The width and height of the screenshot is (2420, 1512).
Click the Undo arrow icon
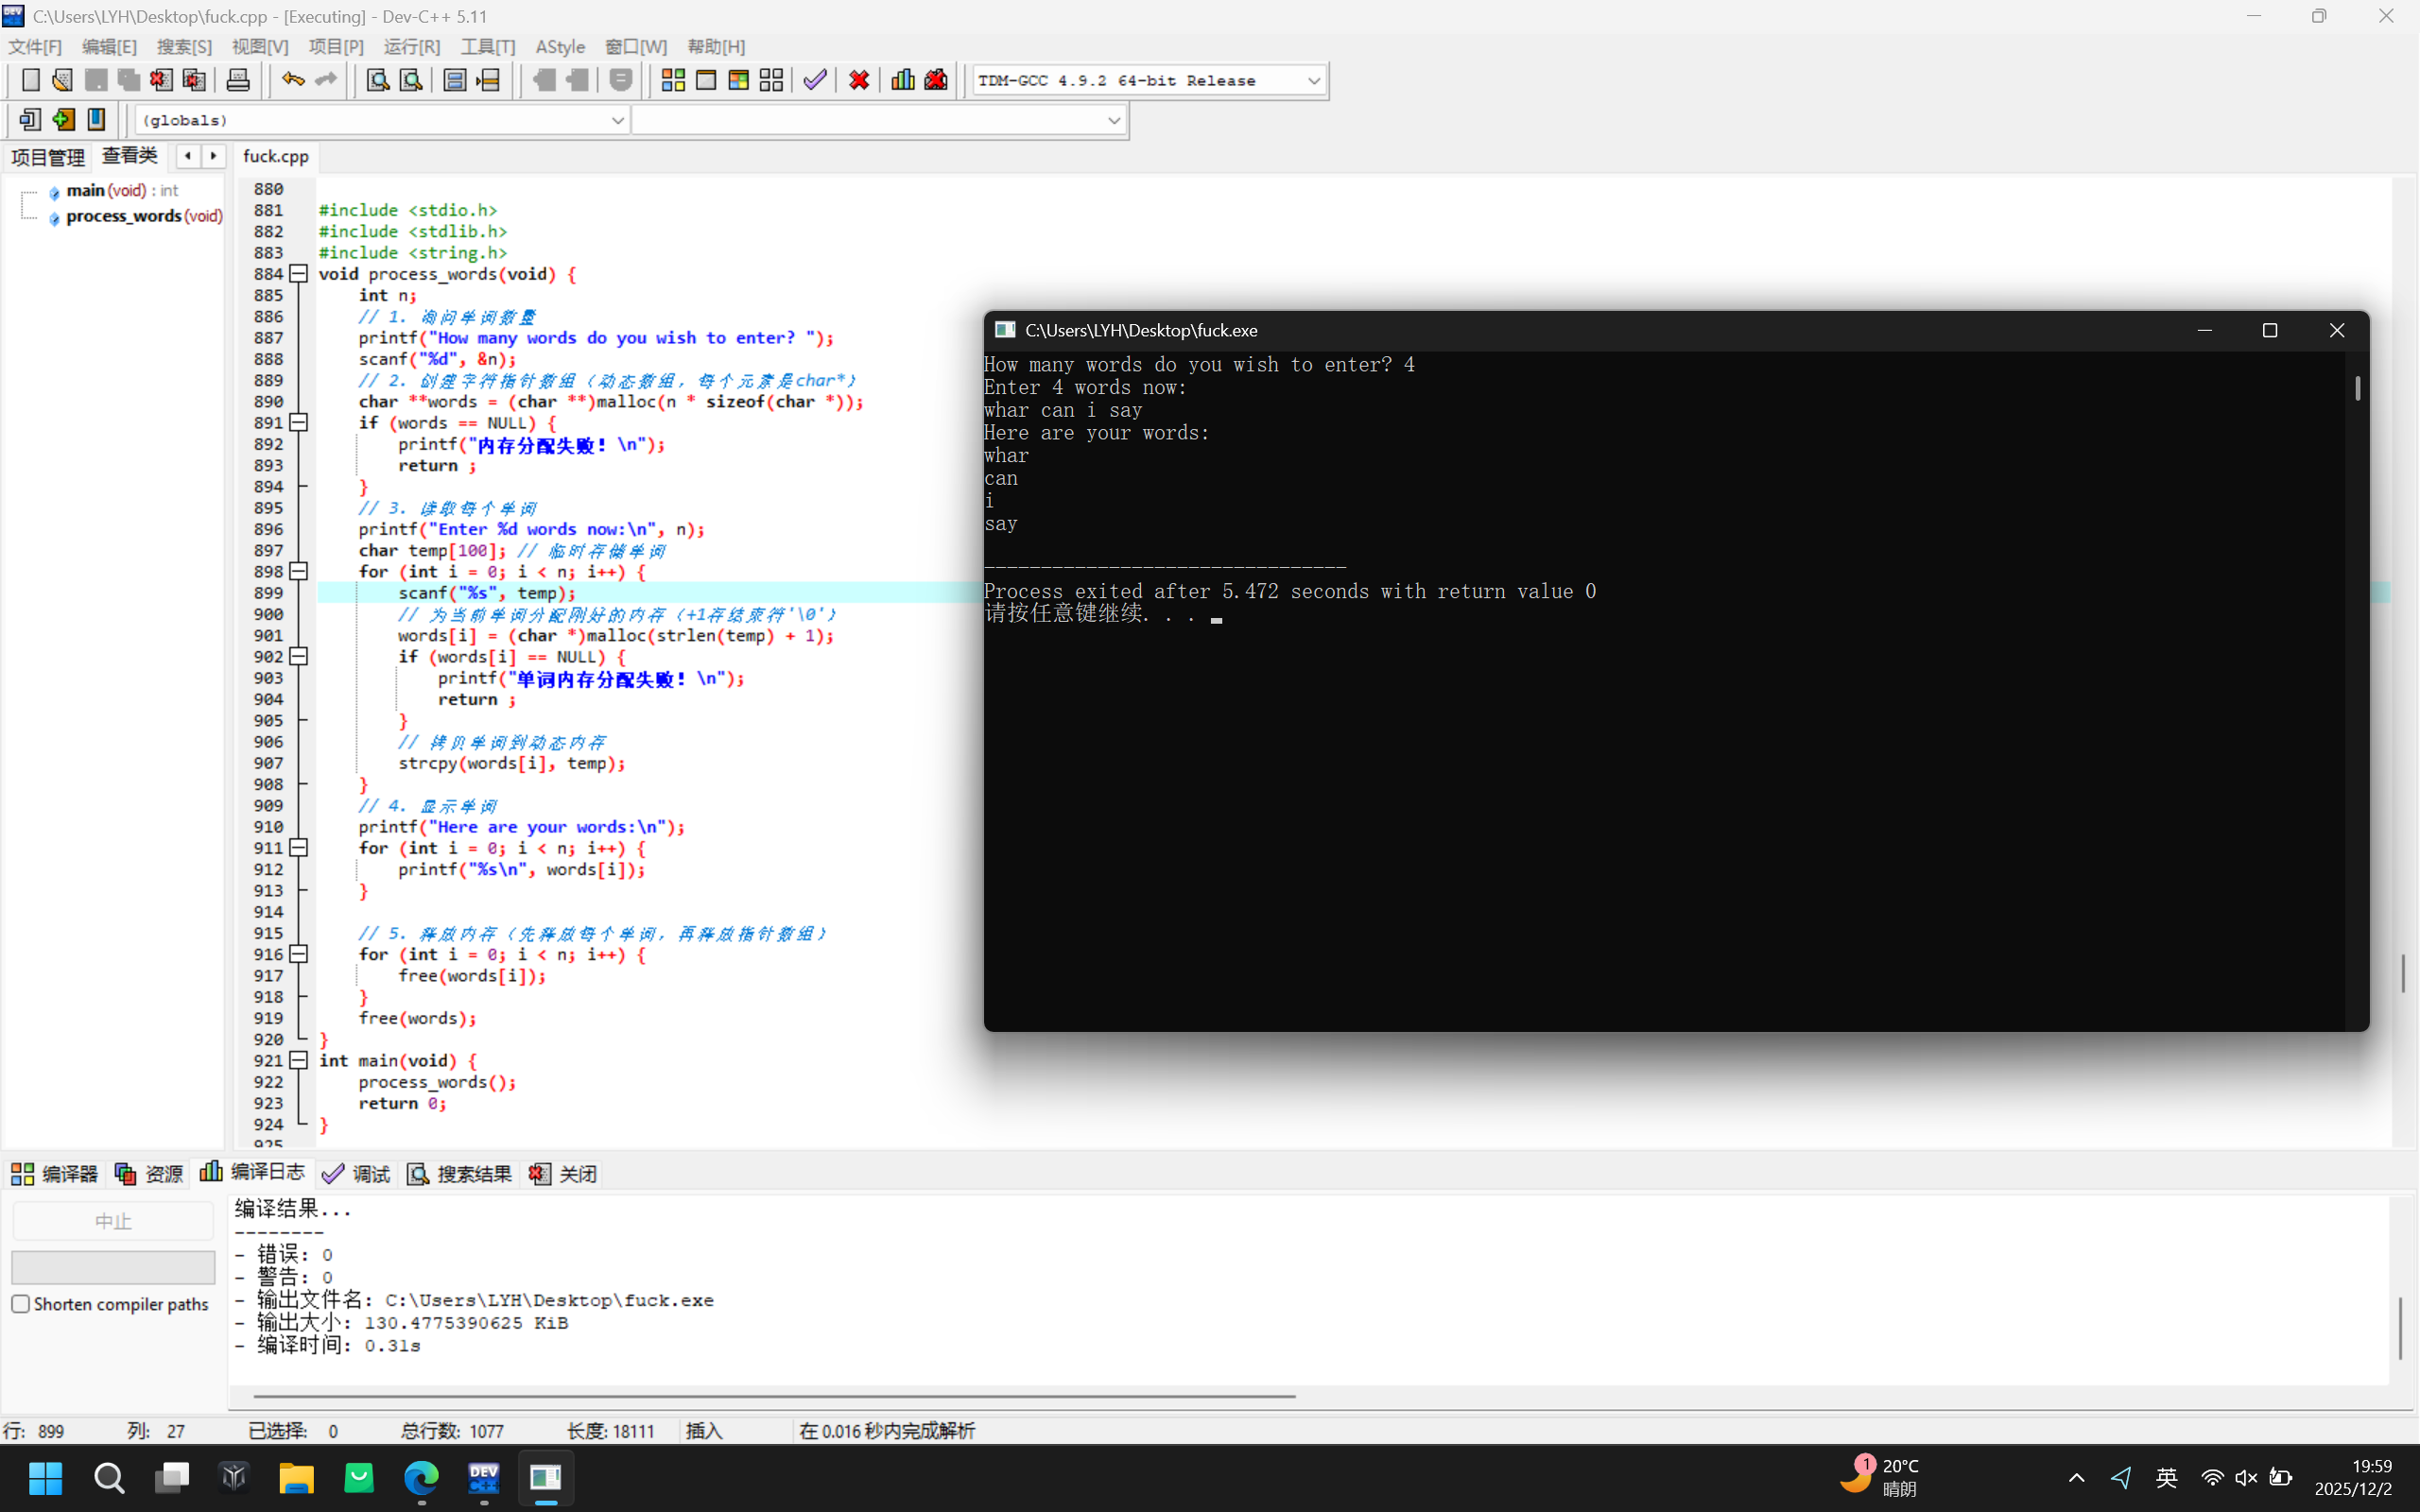click(292, 80)
